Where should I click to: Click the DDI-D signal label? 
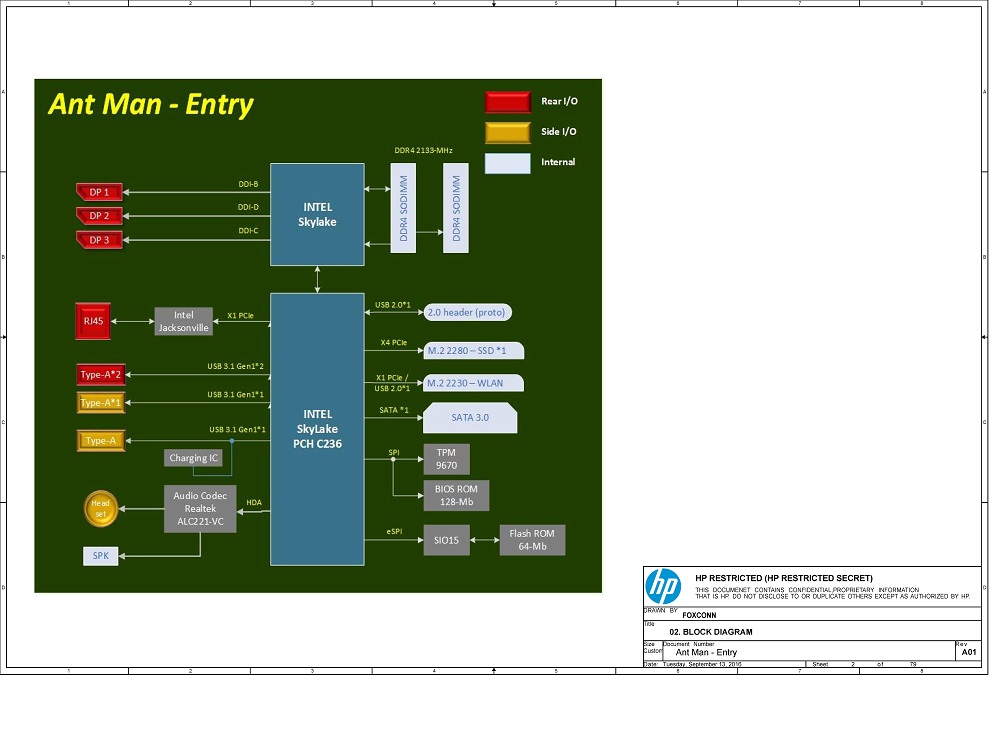(248, 207)
